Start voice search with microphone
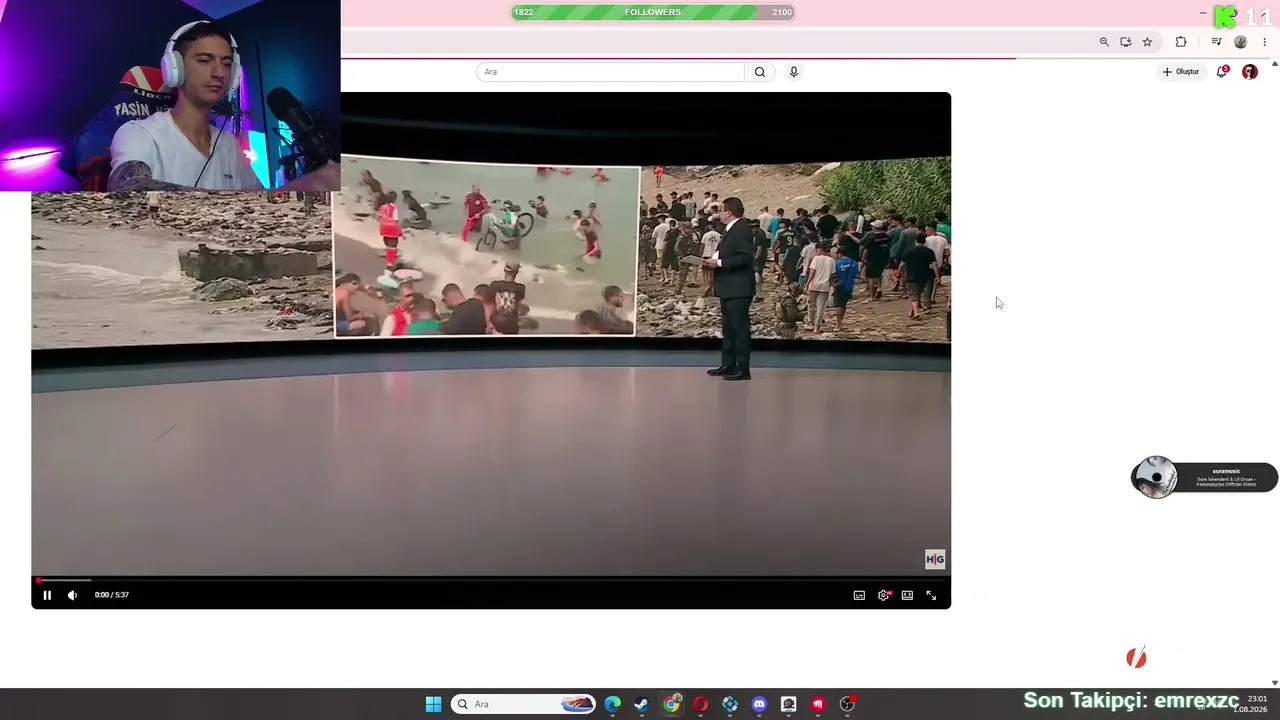 click(794, 72)
